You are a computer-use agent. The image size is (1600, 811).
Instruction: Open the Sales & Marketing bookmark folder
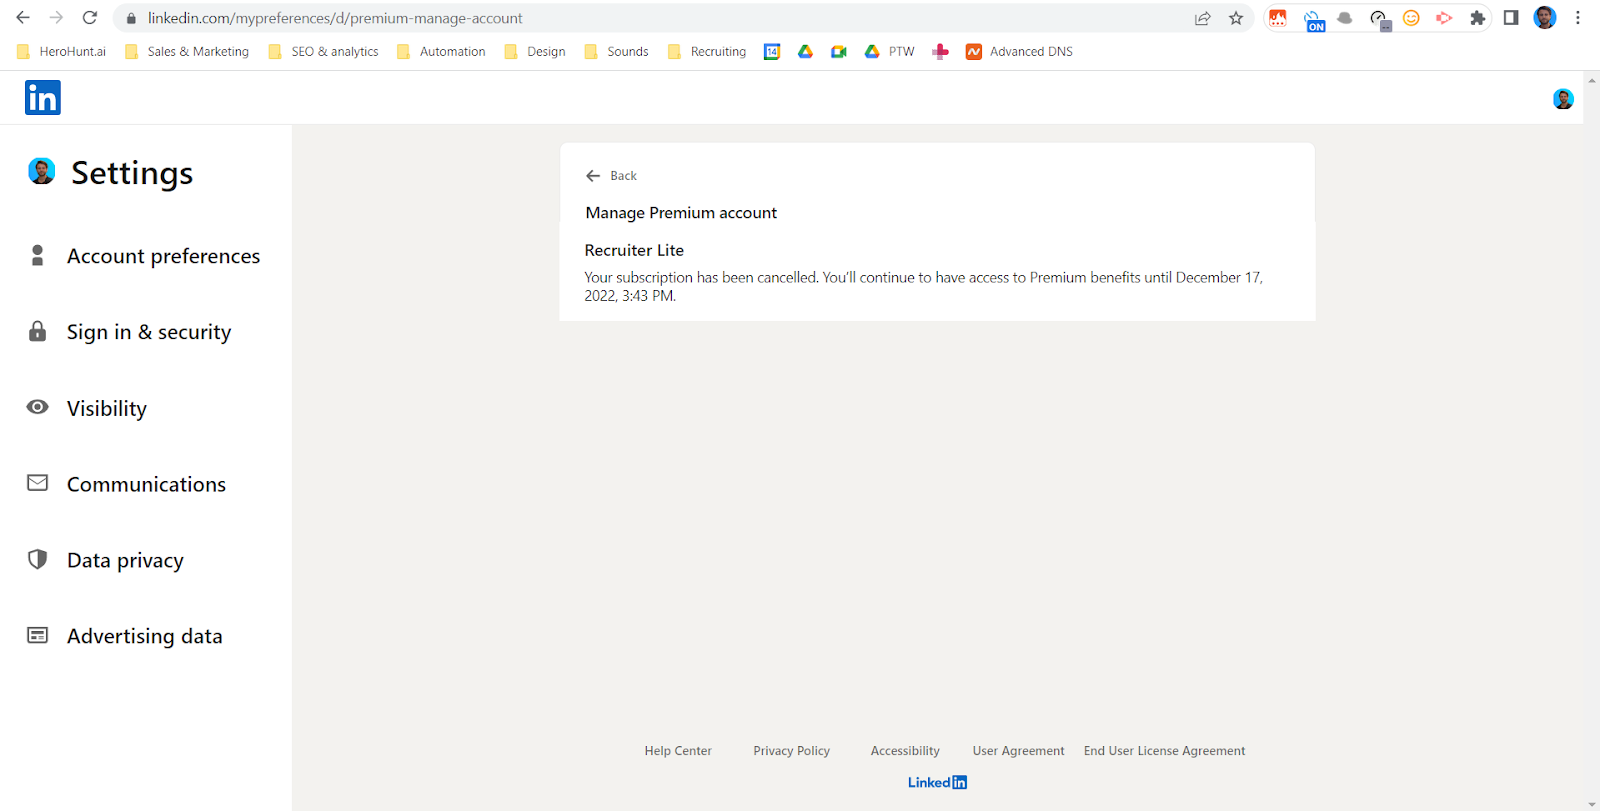coord(187,52)
